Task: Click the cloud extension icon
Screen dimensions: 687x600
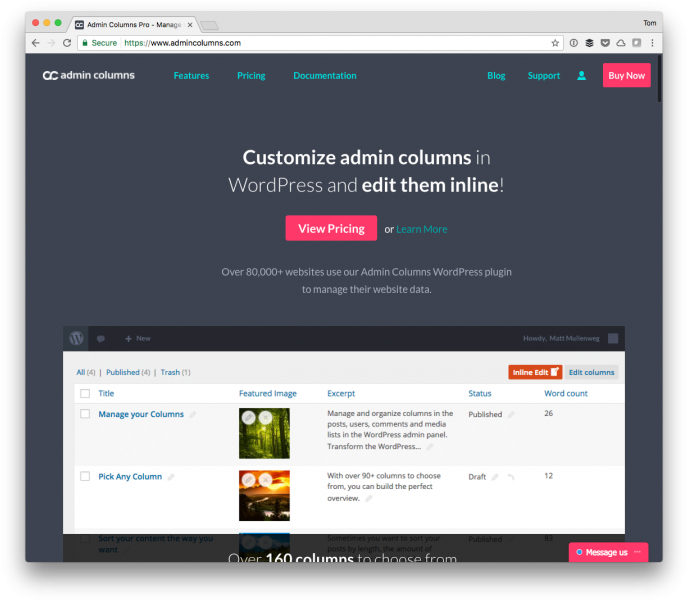Action: tap(621, 43)
